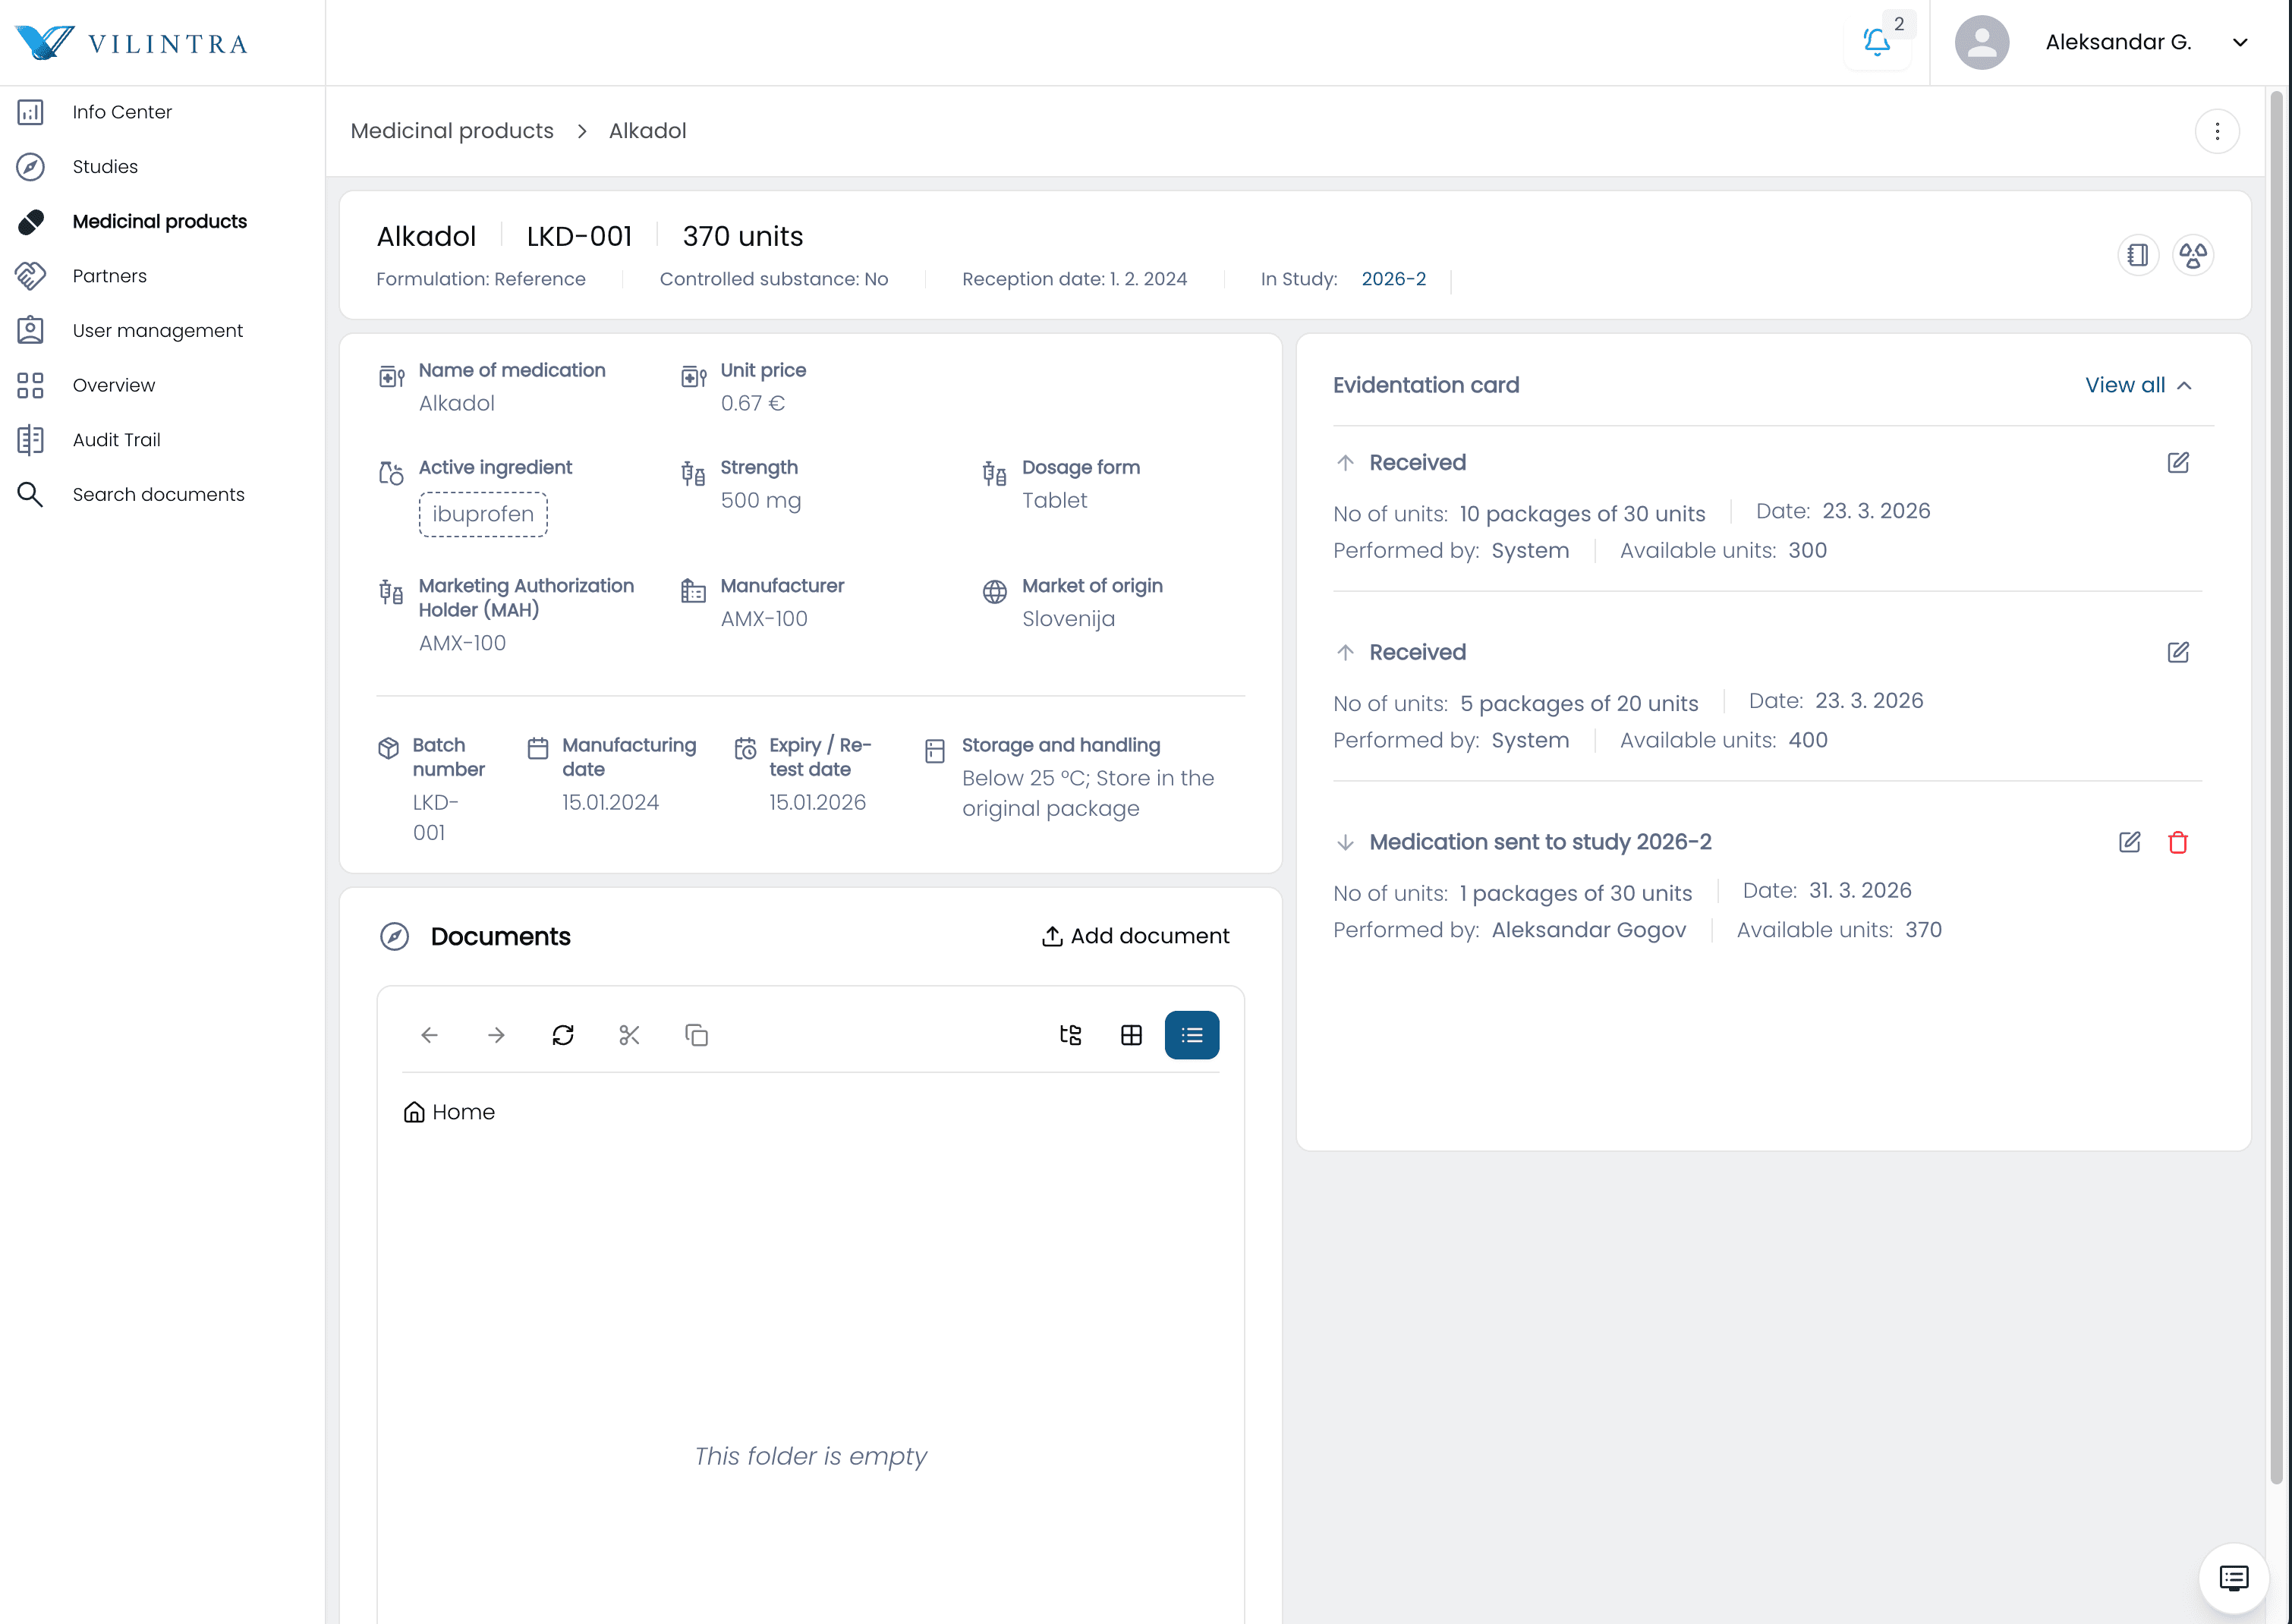Expand the Aleksandar G. account dropdown
2292x1624 pixels.
click(x=2240, y=42)
